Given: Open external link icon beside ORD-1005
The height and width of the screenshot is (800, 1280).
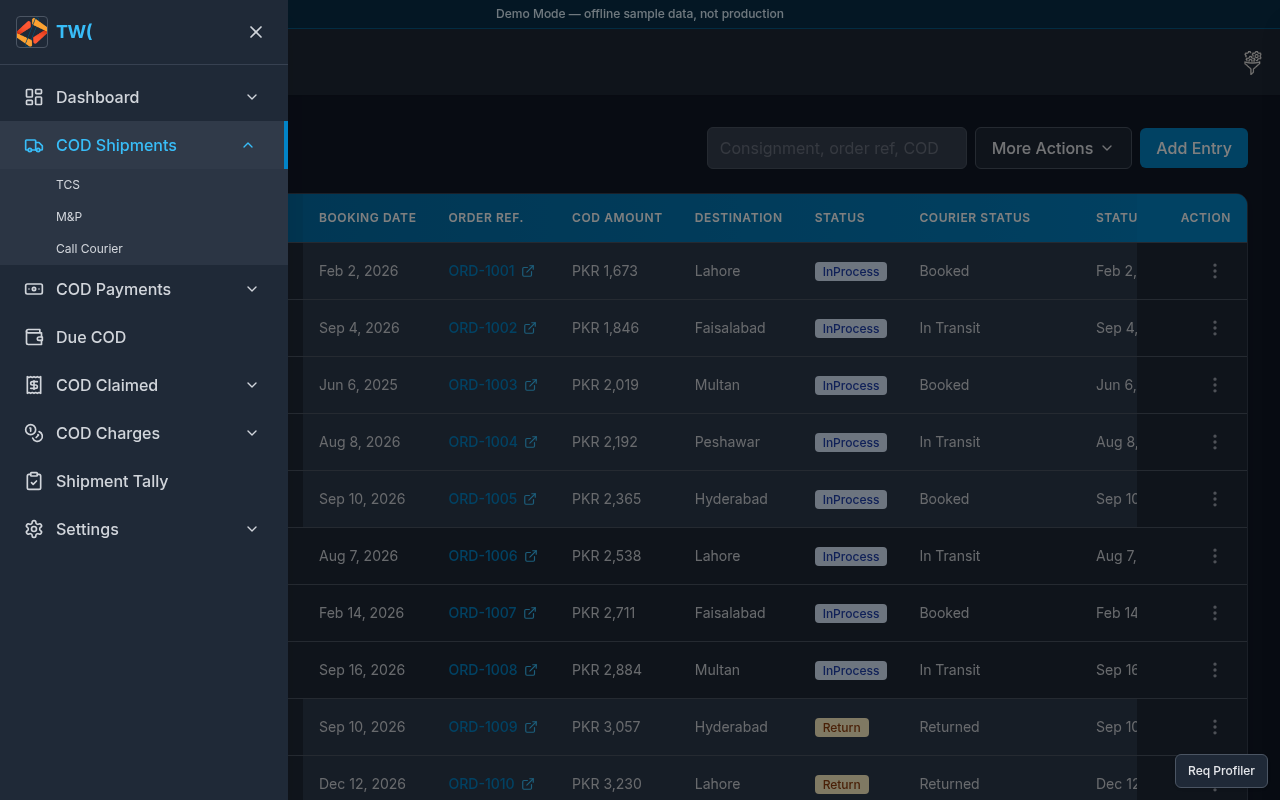Looking at the screenshot, I should tap(531, 499).
